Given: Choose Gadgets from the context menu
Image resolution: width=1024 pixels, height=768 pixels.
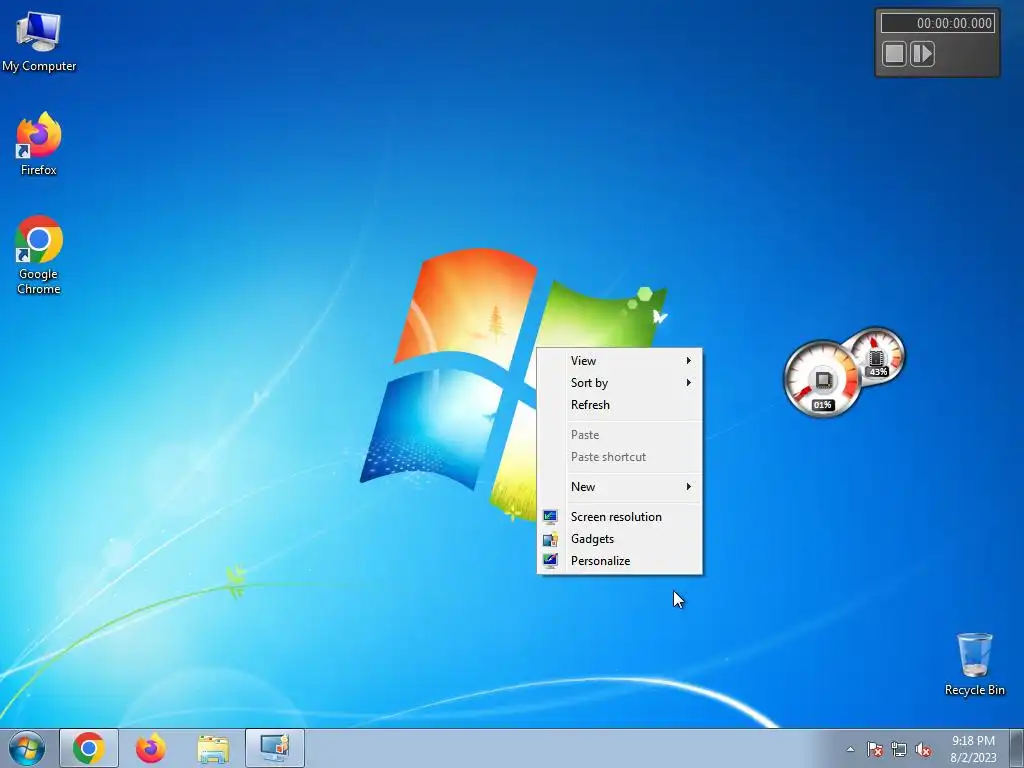Looking at the screenshot, I should point(620,539).
